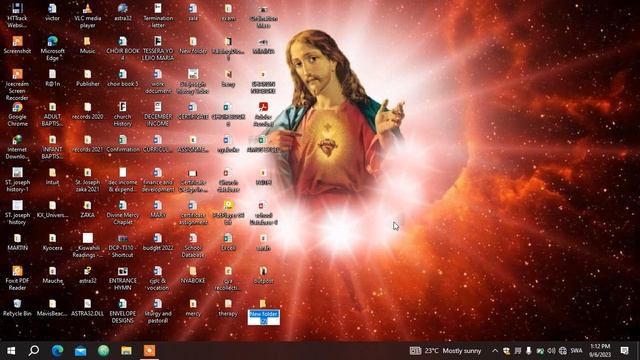Open the taskbar clock and calendar
The height and width of the screenshot is (360, 640).
(x=600, y=351)
